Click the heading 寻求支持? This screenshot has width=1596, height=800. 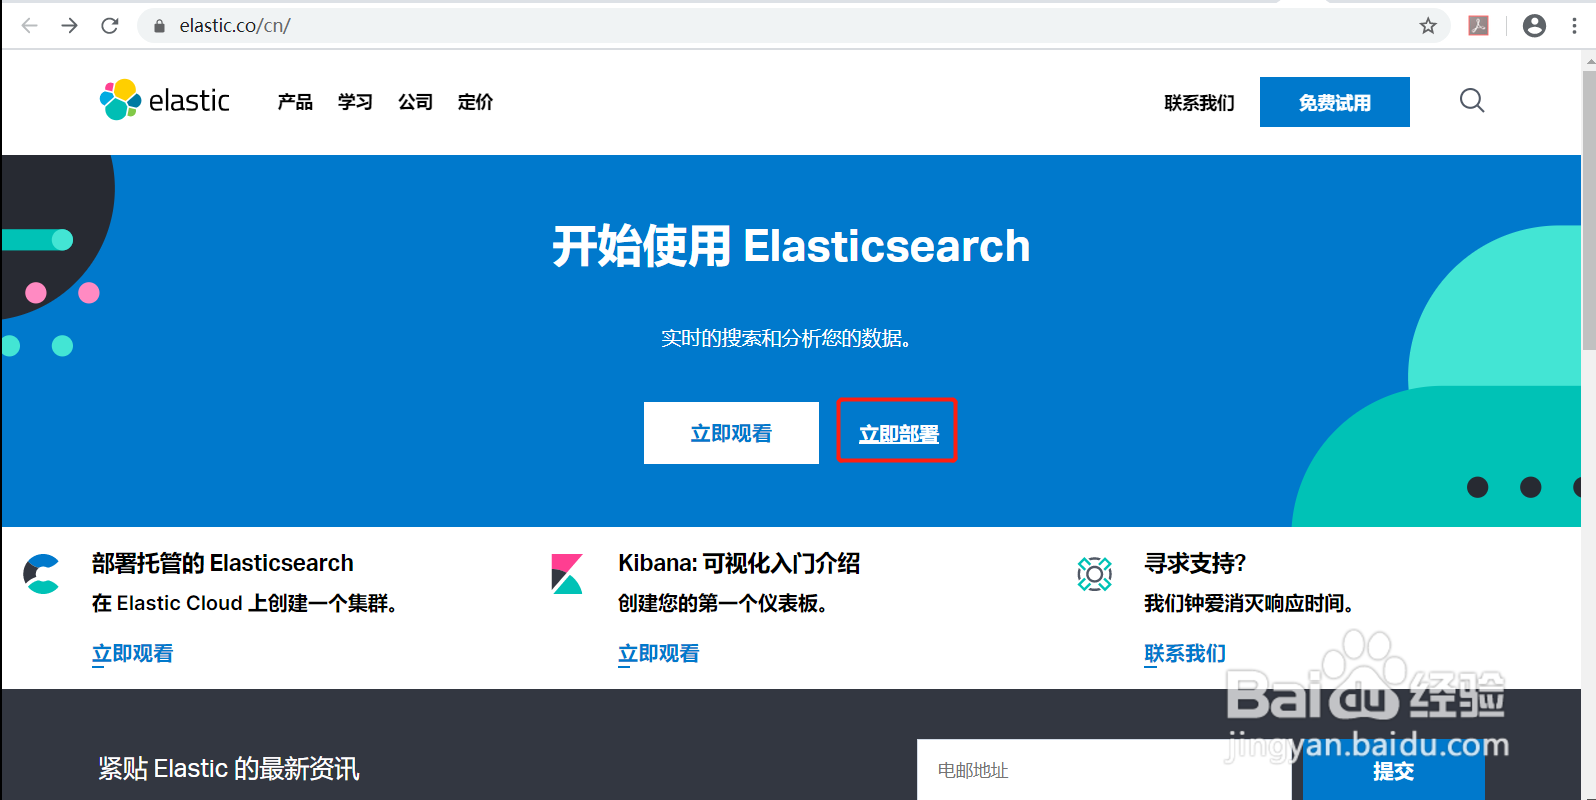[1195, 563]
